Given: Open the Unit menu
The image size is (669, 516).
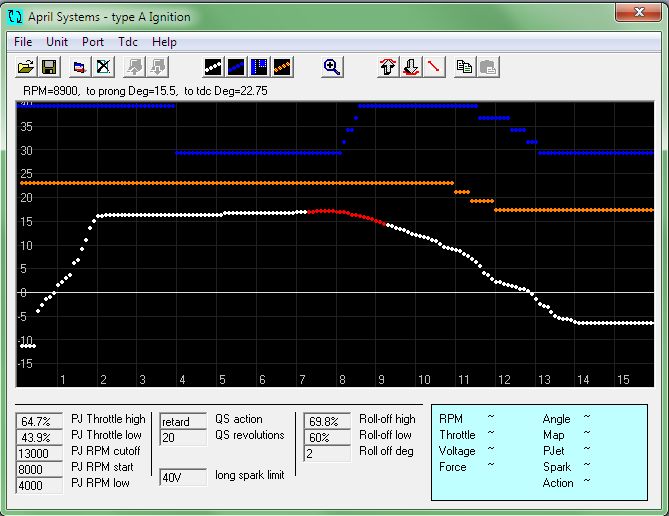Looking at the screenshot, I should [57, 42].
